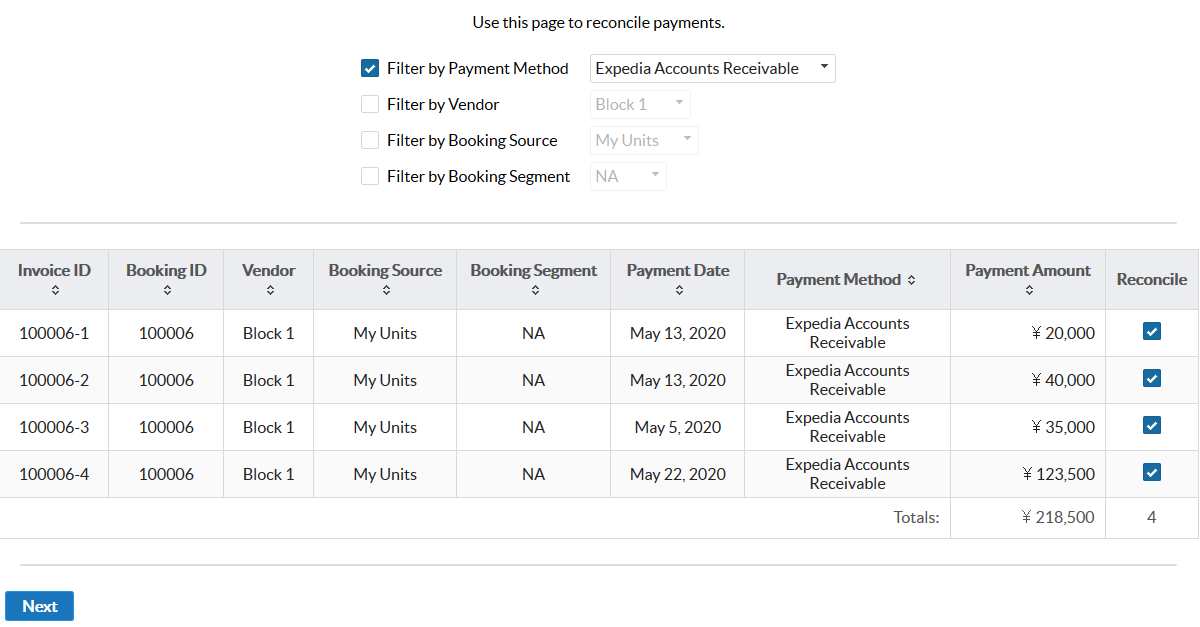This screenshot has height=627, width=1200.
Task: Select the 100006-3 invoice ID cell
Action: [54, 427]
